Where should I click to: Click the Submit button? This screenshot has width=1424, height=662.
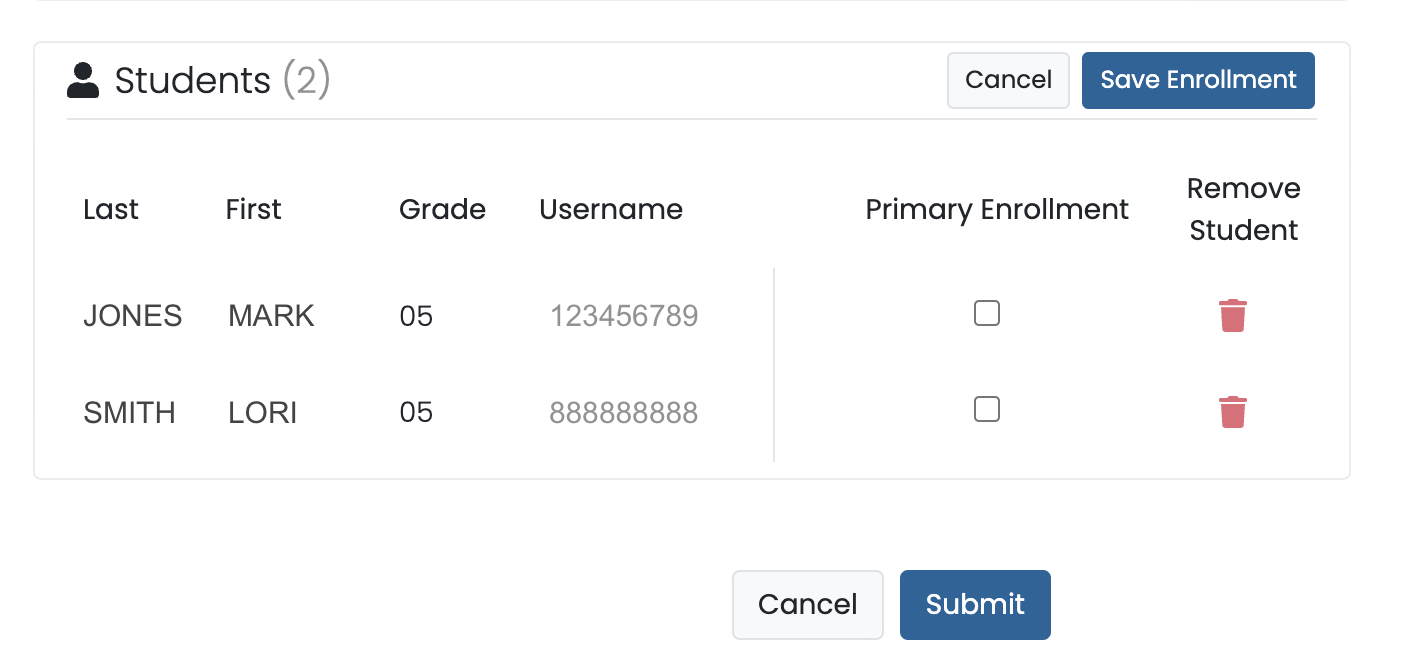[x=975, y=604]
